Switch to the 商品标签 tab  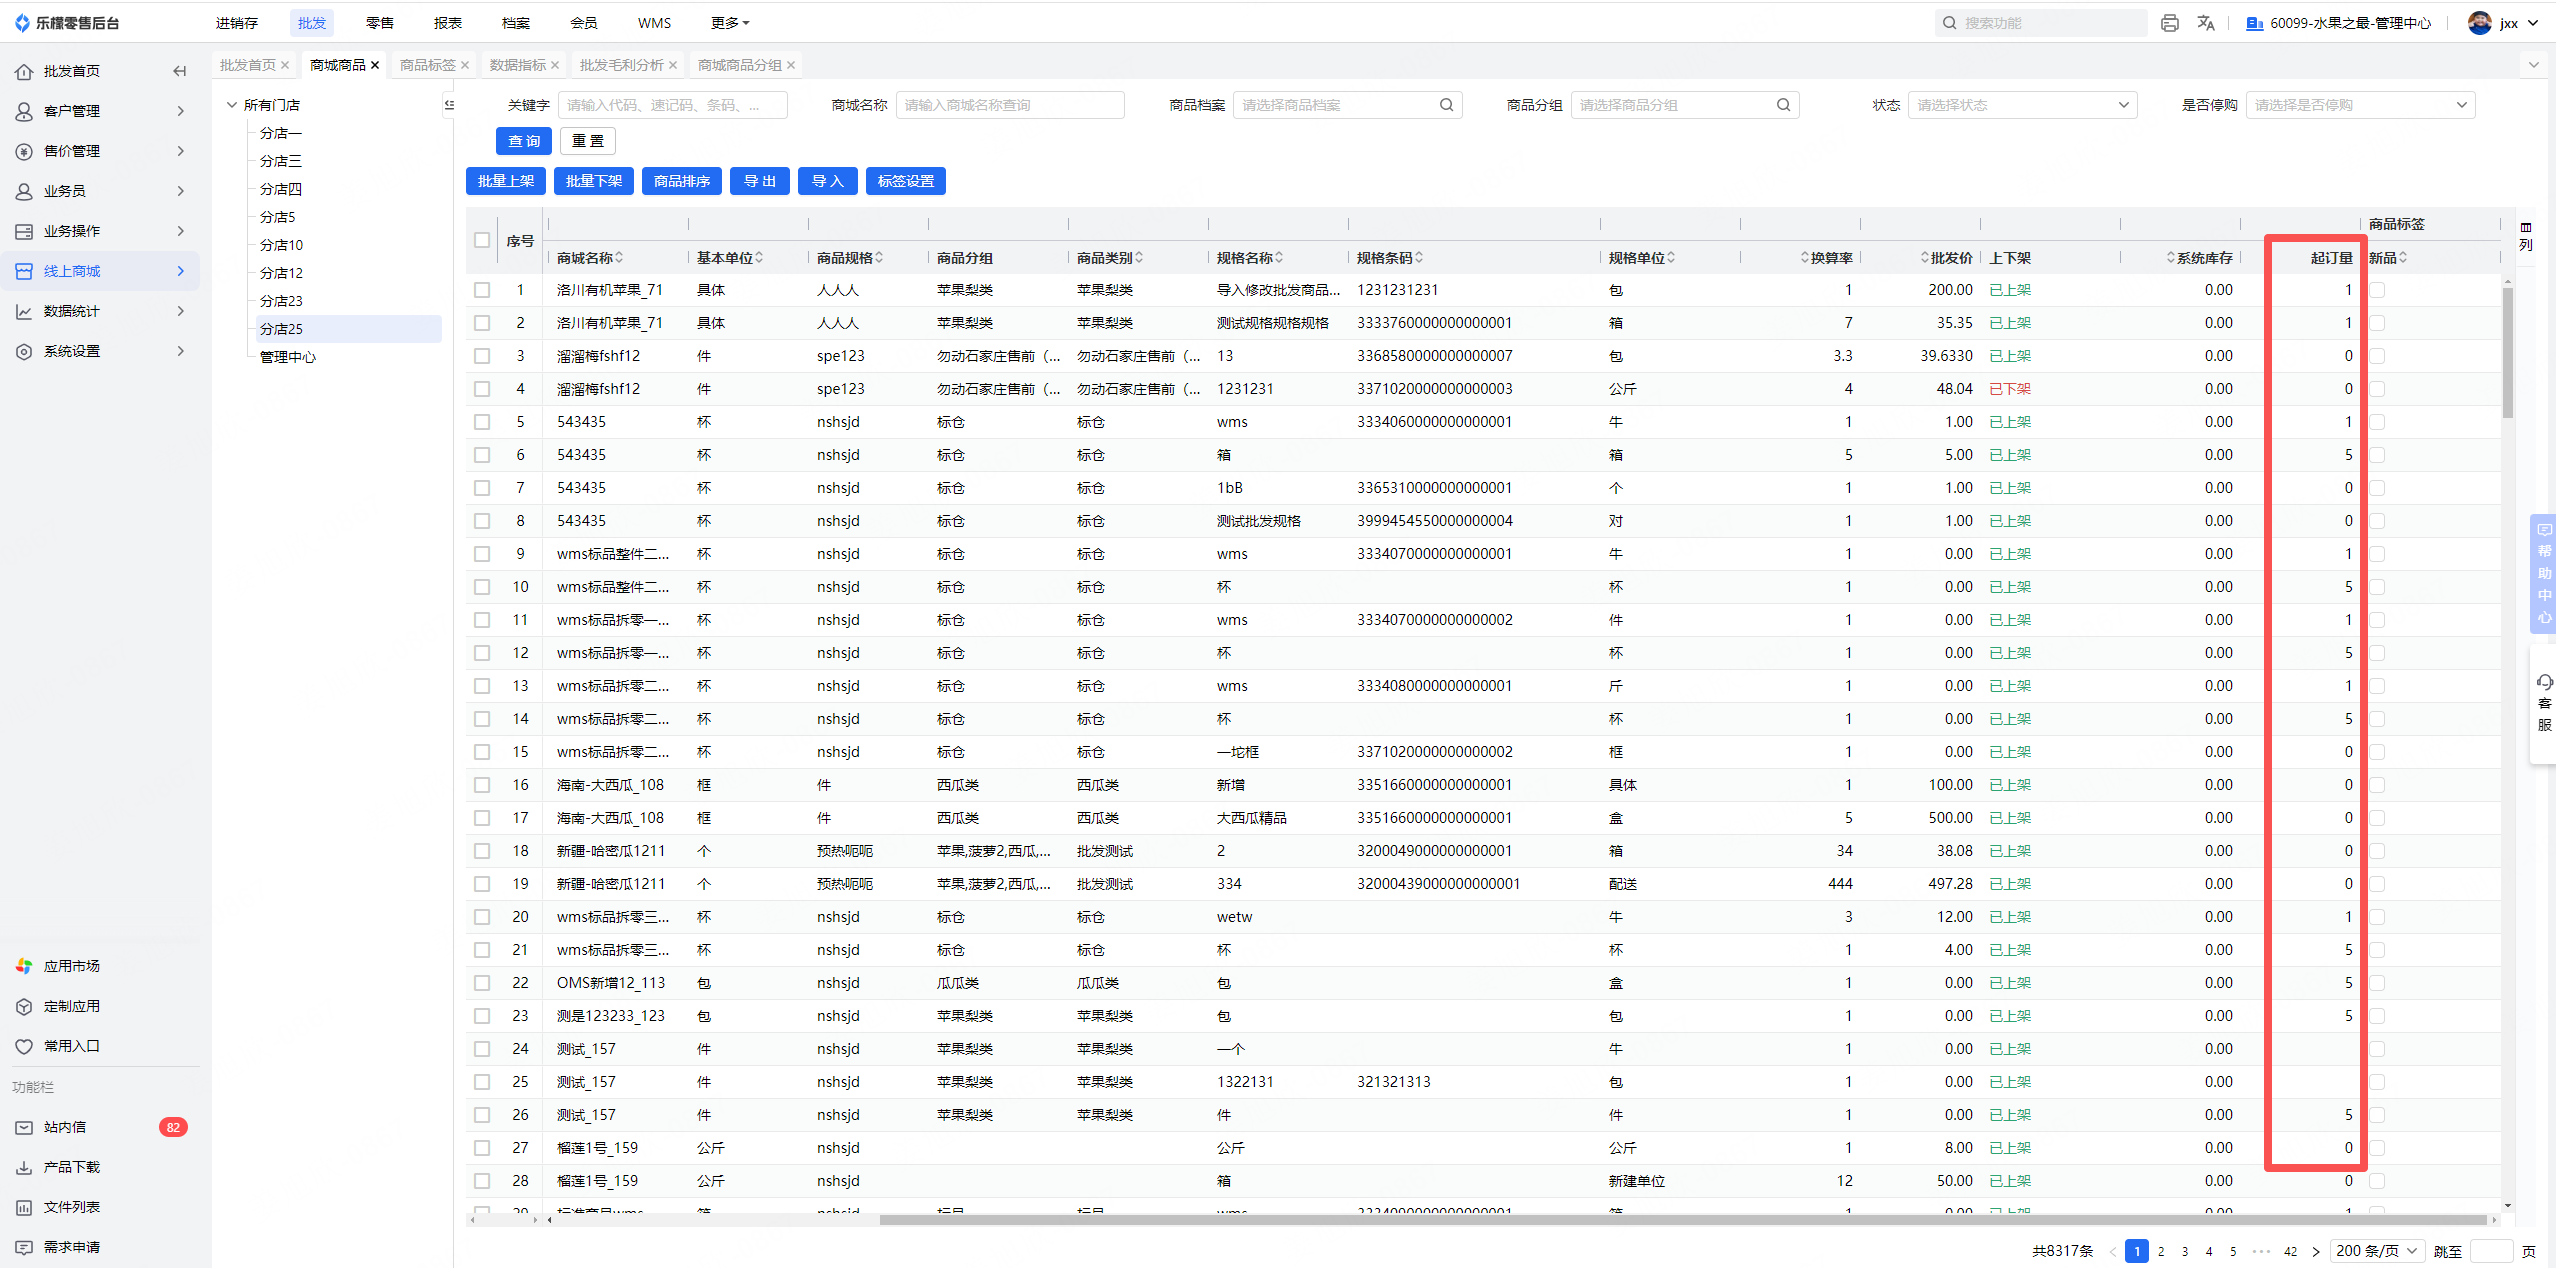tap(427, 65)
